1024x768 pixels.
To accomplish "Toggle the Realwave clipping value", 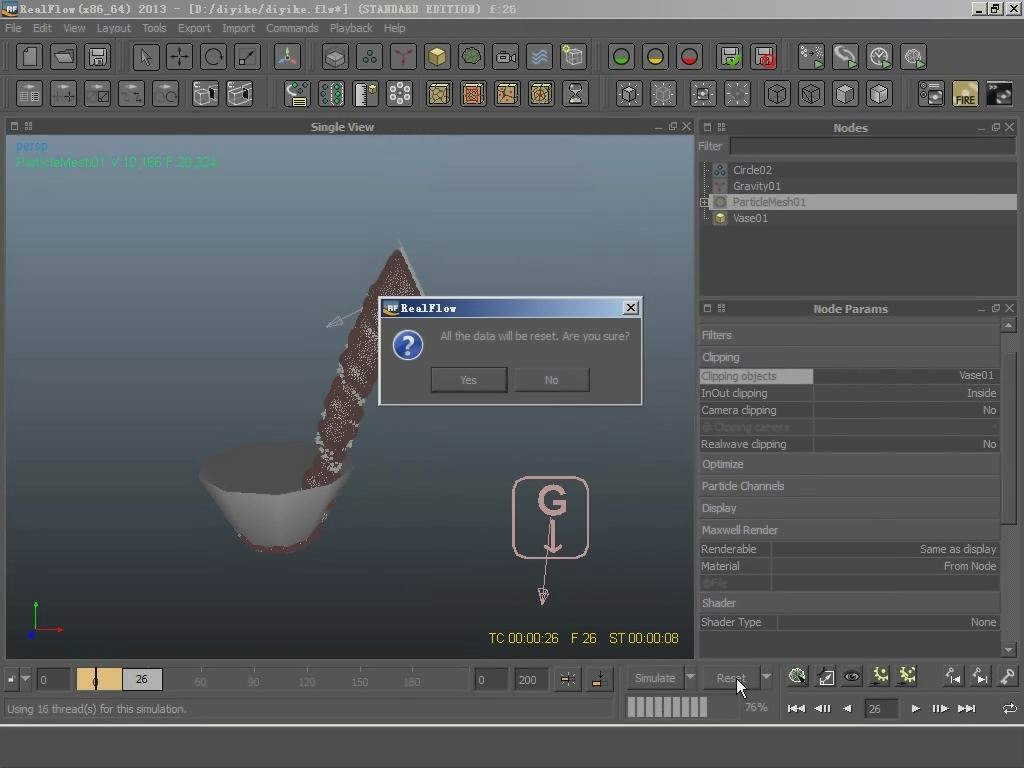I will click(906, 444).
